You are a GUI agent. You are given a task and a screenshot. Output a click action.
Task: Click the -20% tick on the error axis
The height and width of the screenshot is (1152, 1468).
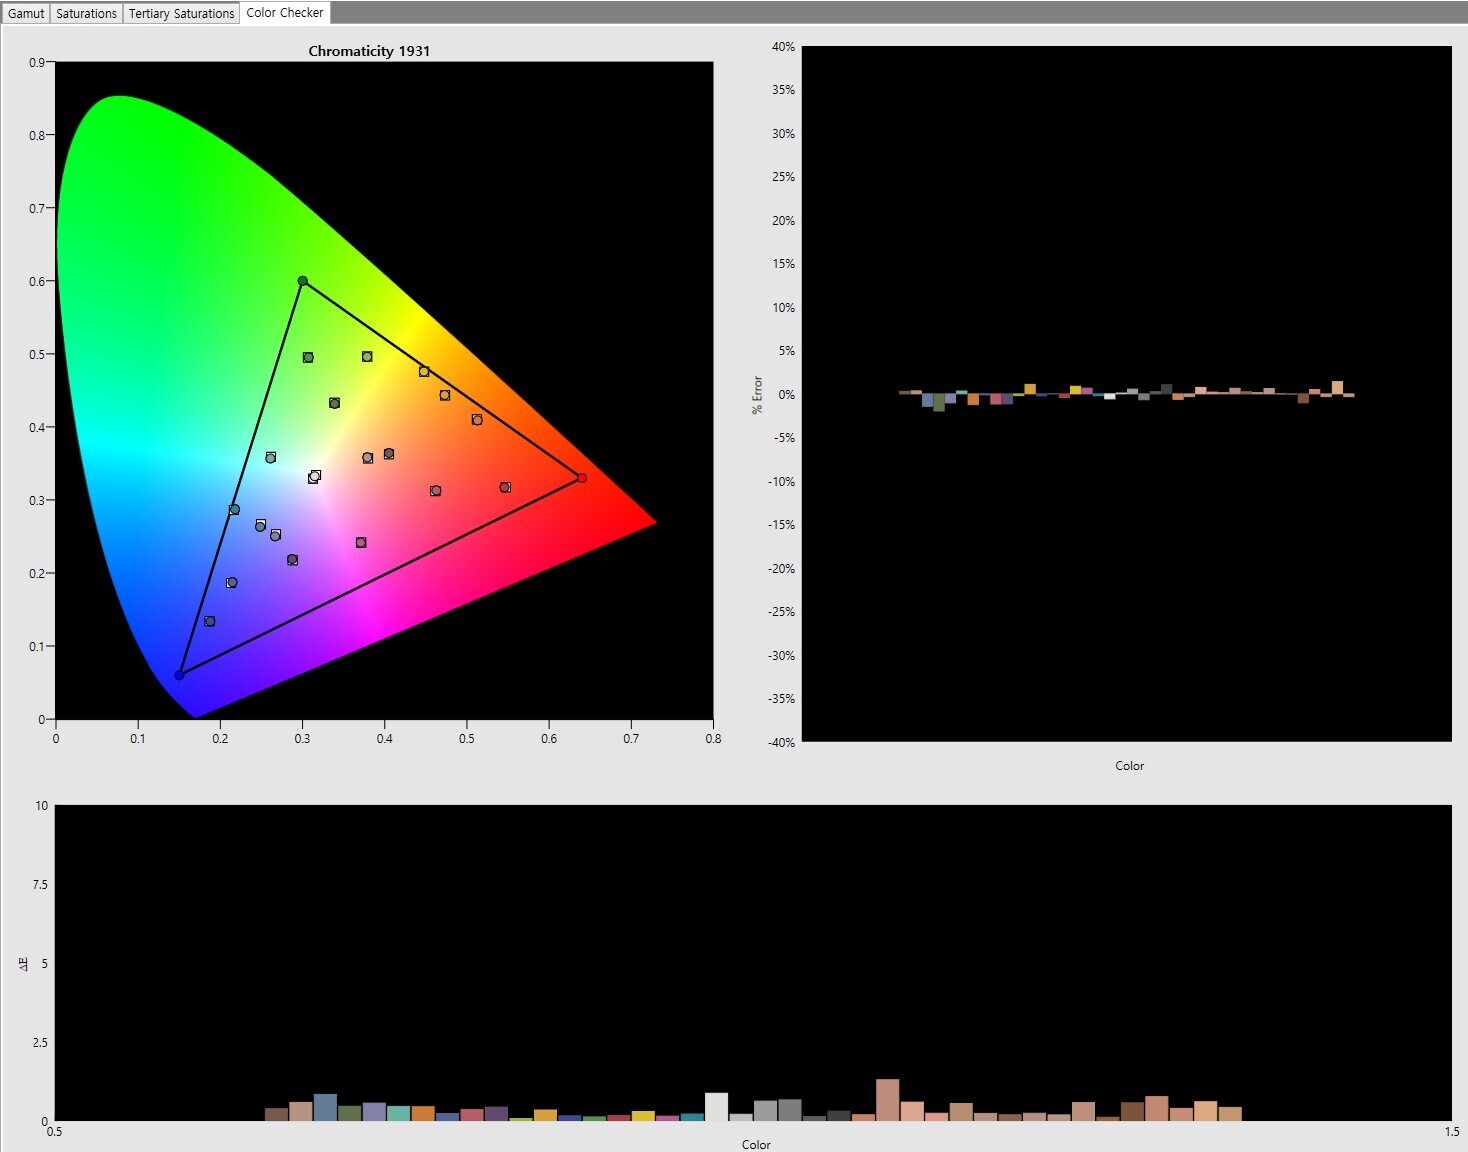[782, 568]
